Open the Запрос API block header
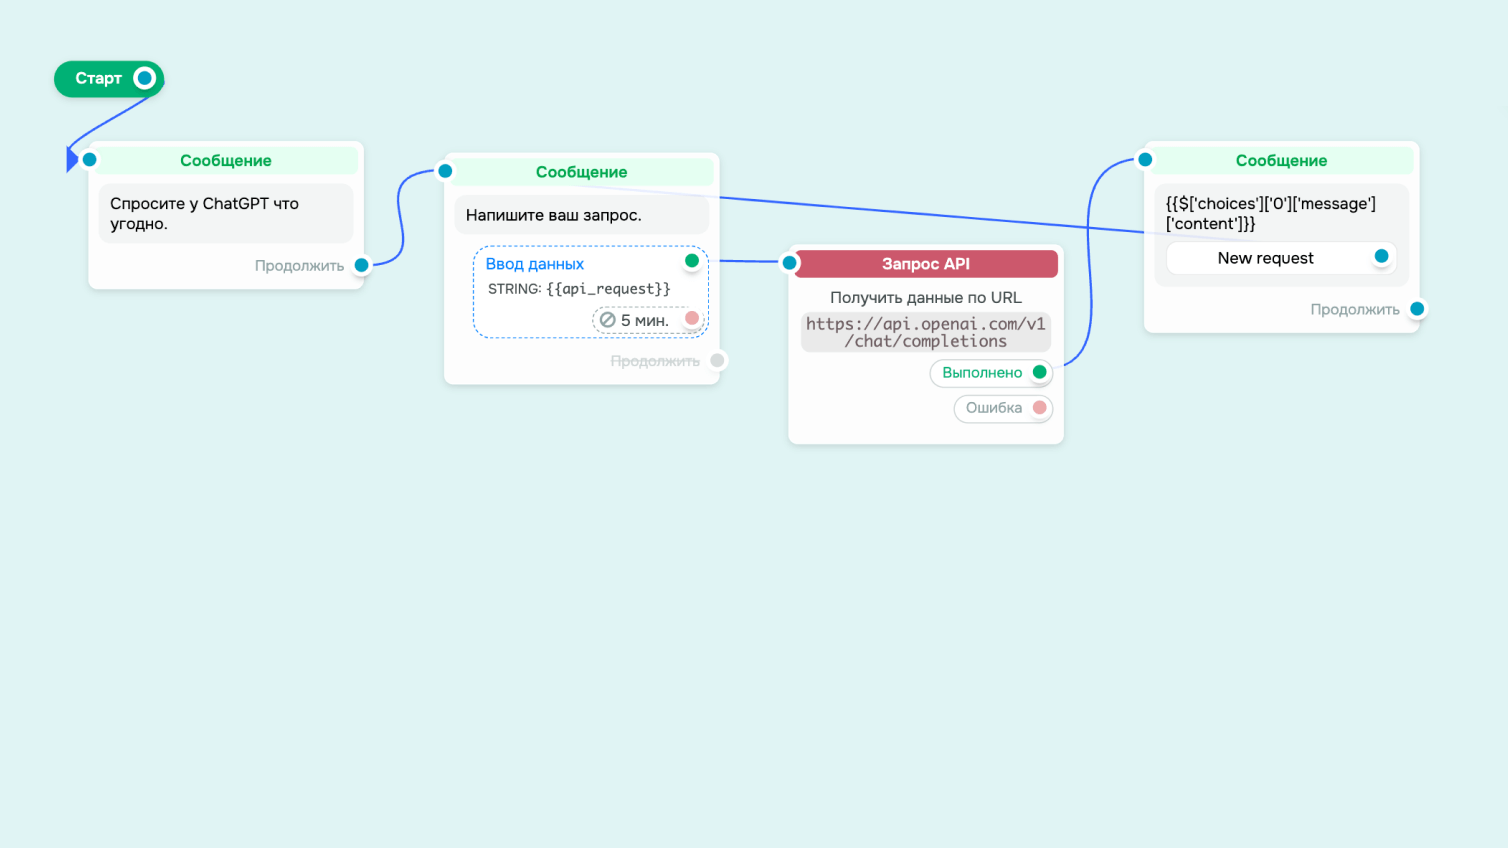Viewport: 1508px width, 848px height. (926, 264)
